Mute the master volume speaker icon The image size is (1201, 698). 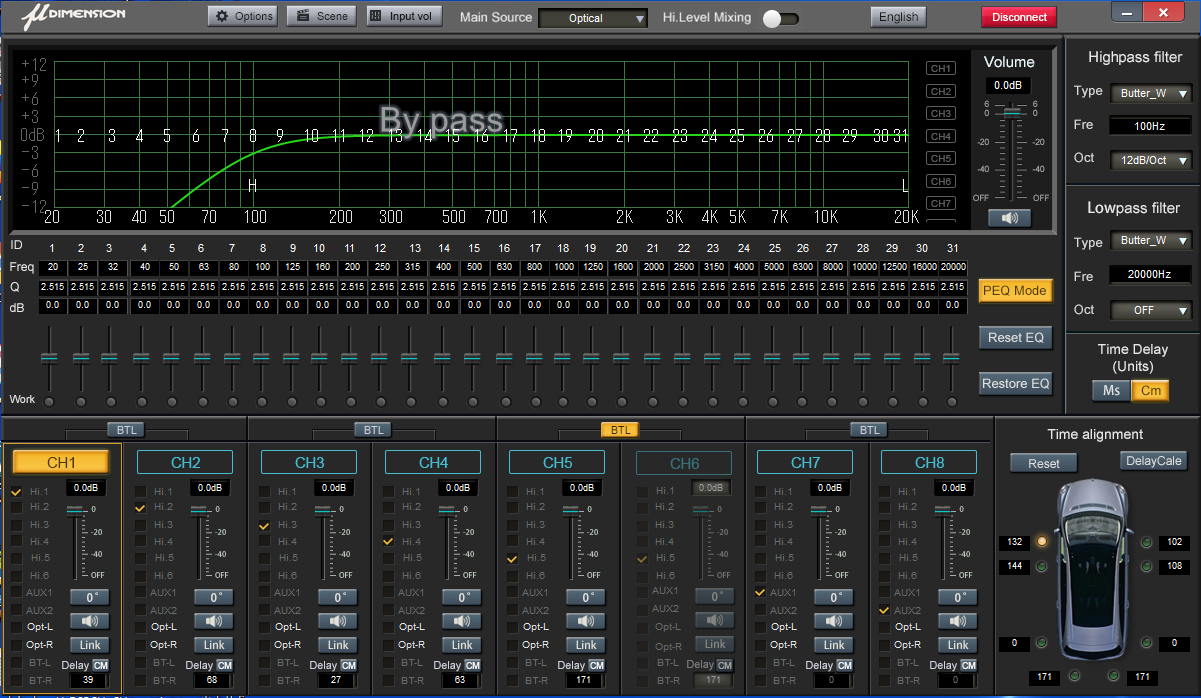pyautogui.click(x=1009, y=218)
